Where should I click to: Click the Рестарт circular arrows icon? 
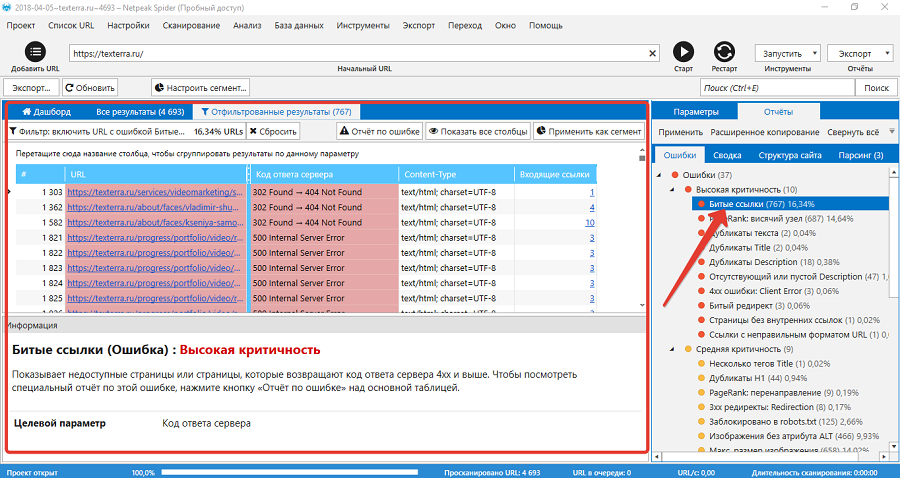tap(724, 52)
